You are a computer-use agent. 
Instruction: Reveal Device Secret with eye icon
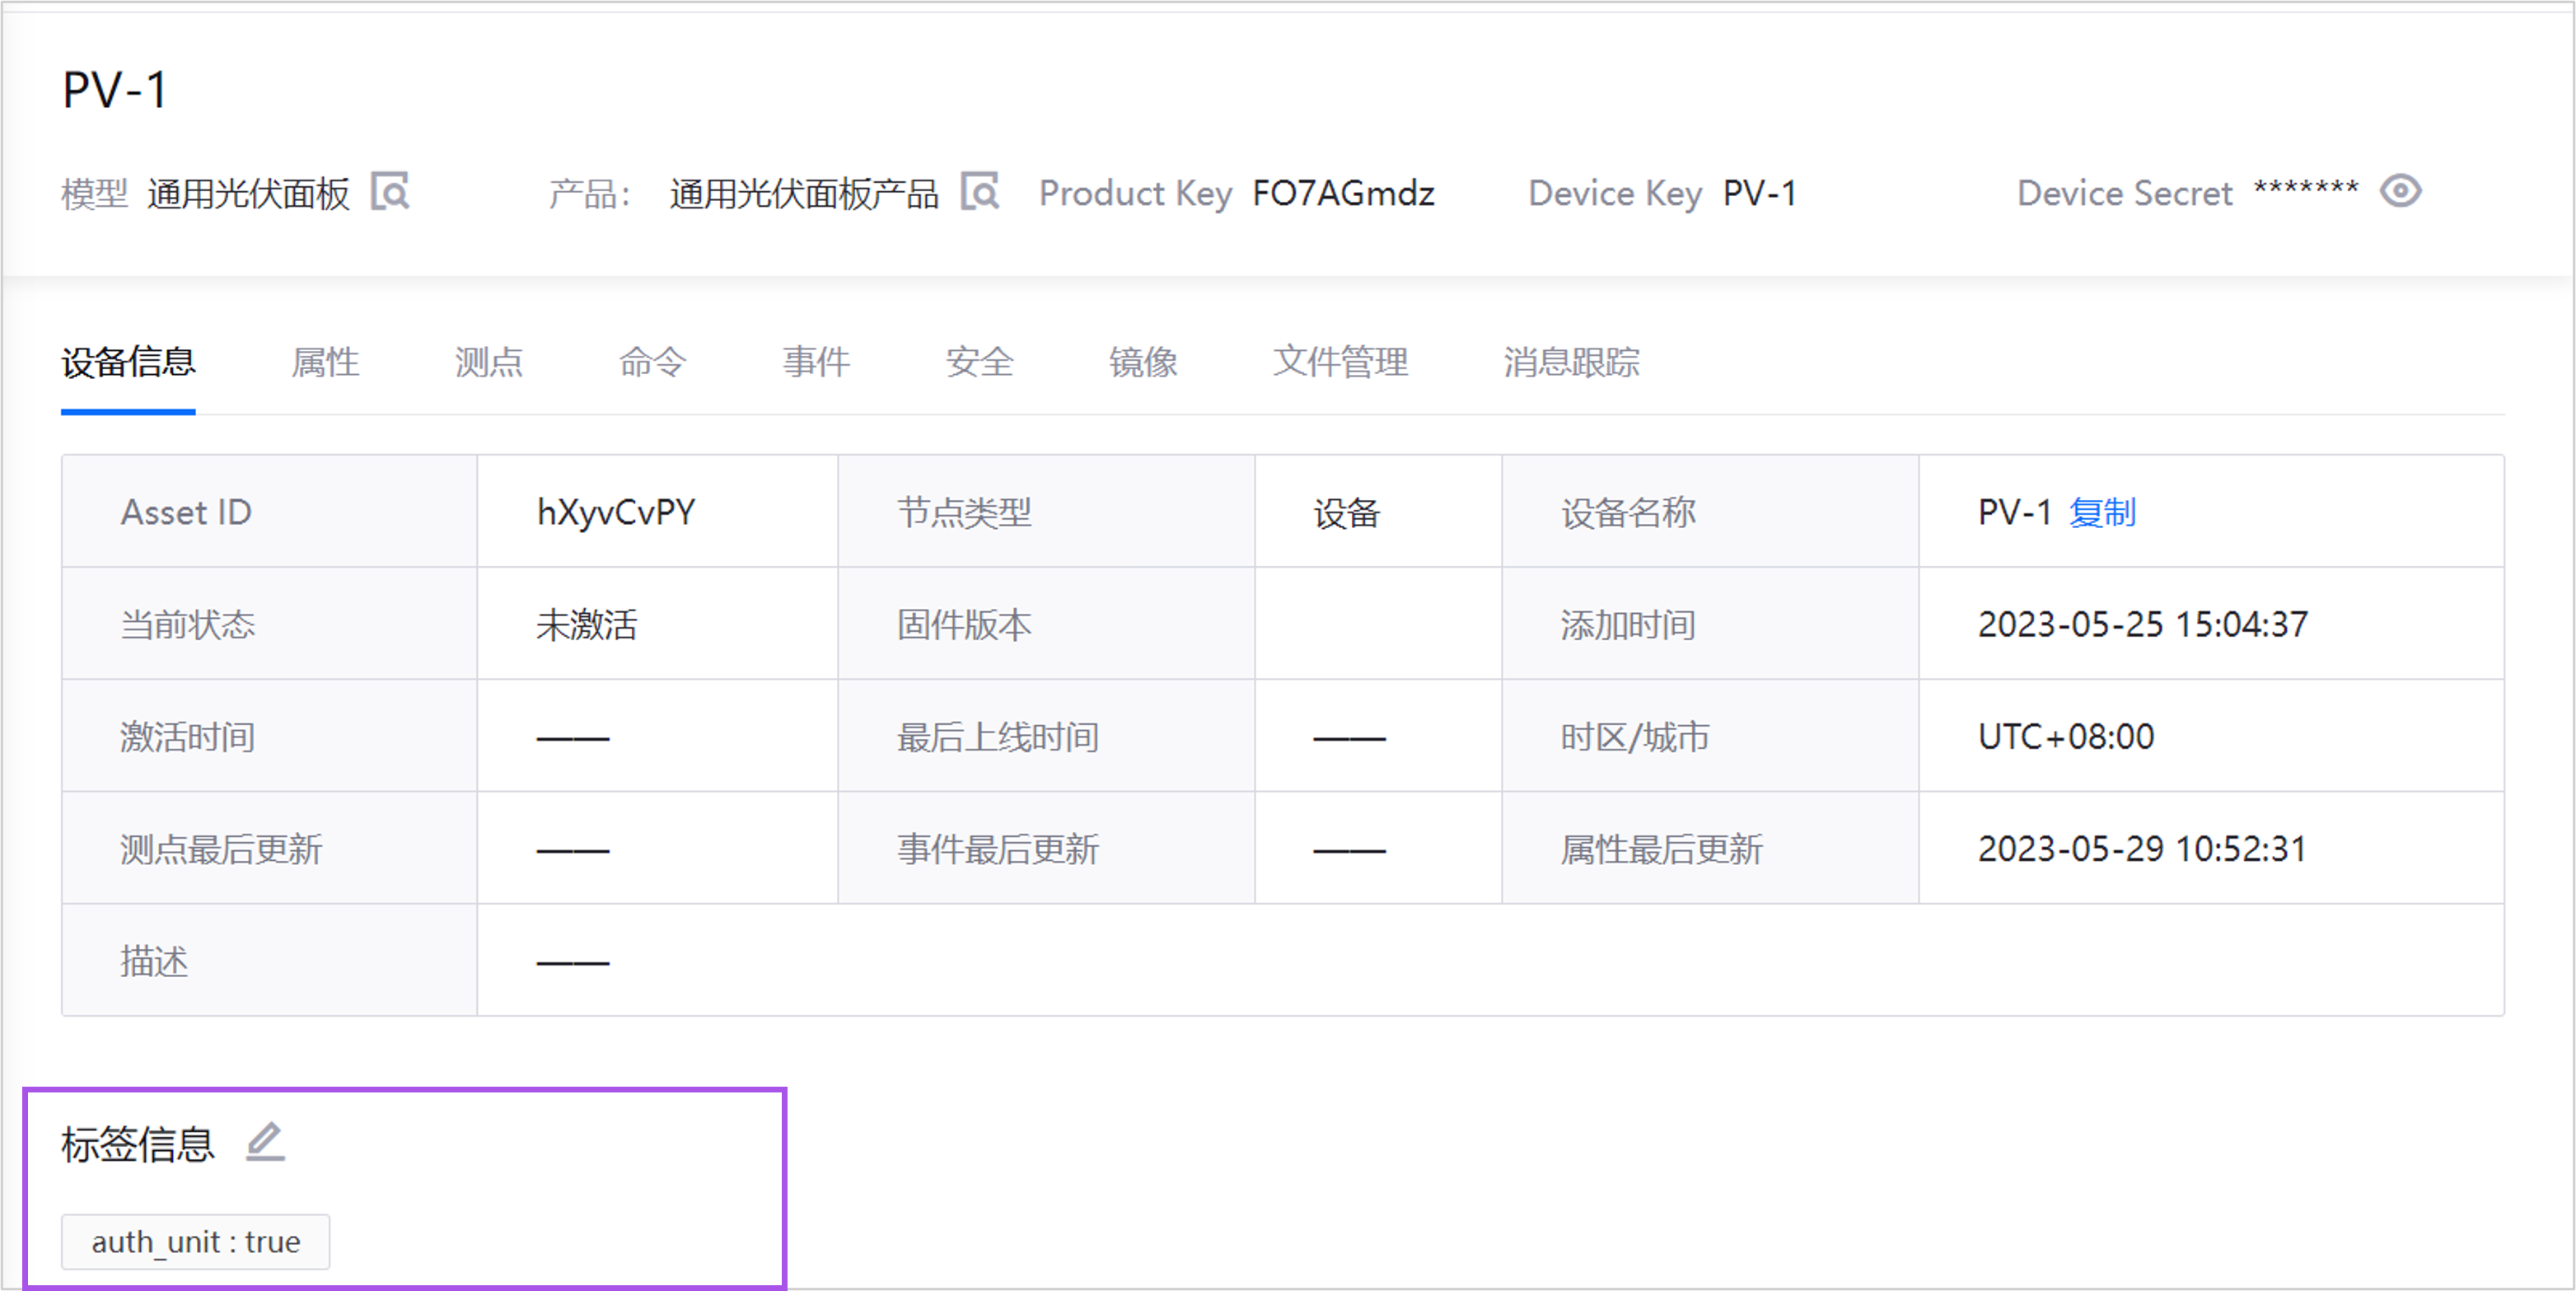(2400, 191)
